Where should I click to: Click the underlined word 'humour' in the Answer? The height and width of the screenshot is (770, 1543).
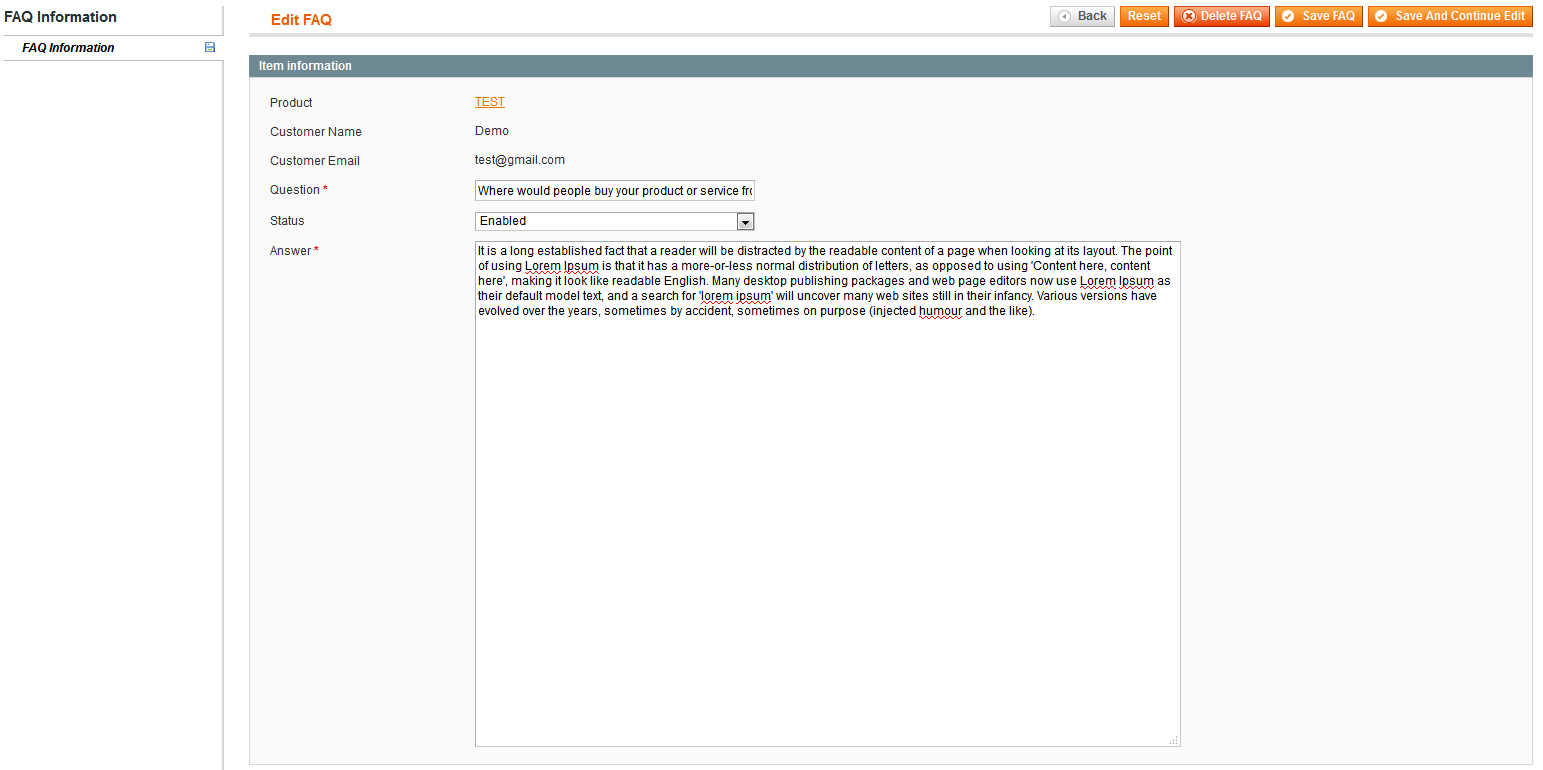click(x=939, y=311)
